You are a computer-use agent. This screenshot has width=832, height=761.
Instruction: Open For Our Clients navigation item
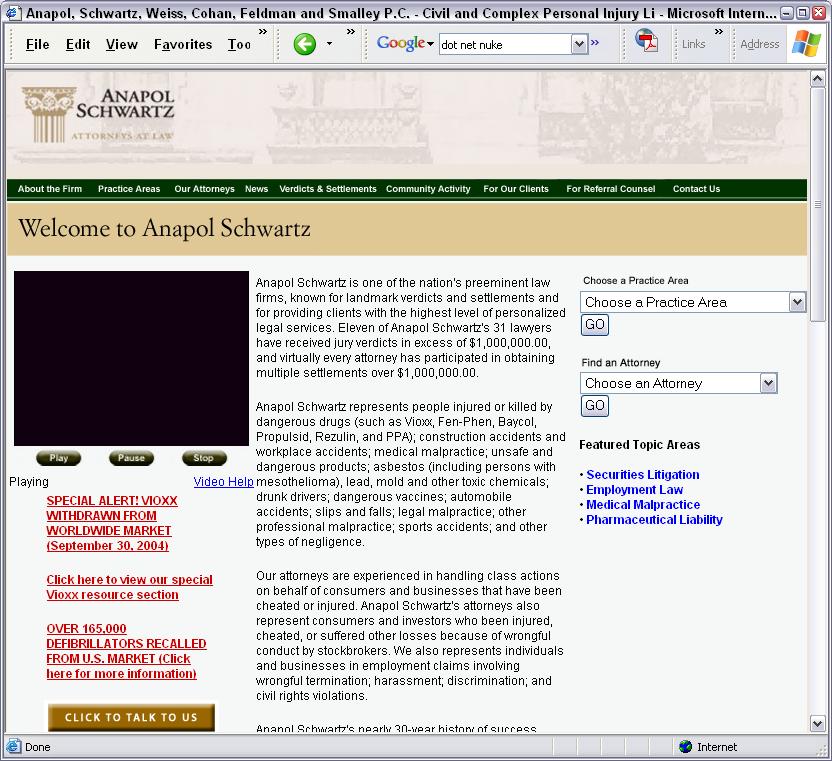click(x=516, y=189)
